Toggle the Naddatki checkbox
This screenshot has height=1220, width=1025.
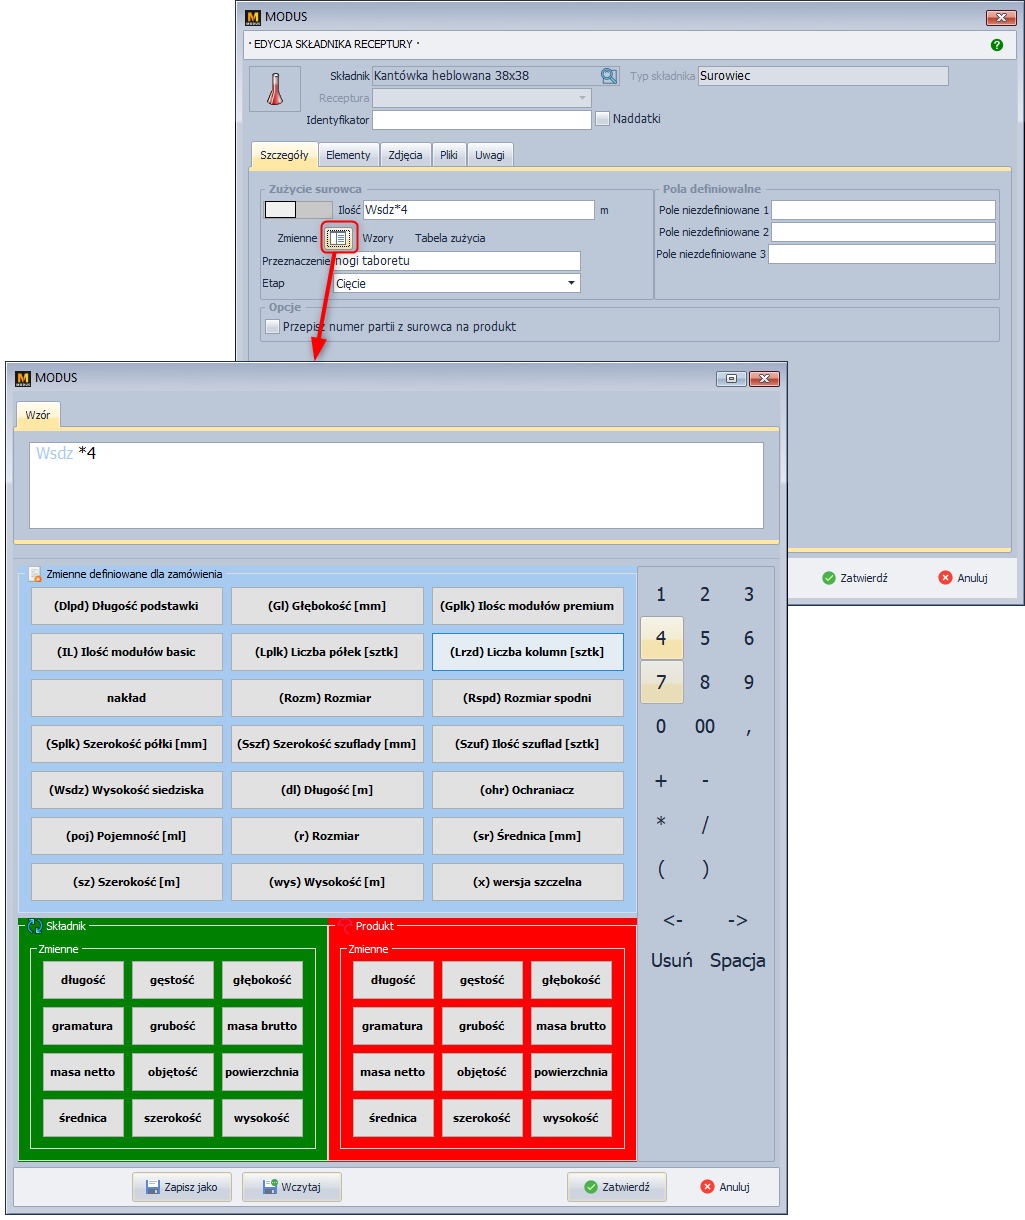(602, 118)
